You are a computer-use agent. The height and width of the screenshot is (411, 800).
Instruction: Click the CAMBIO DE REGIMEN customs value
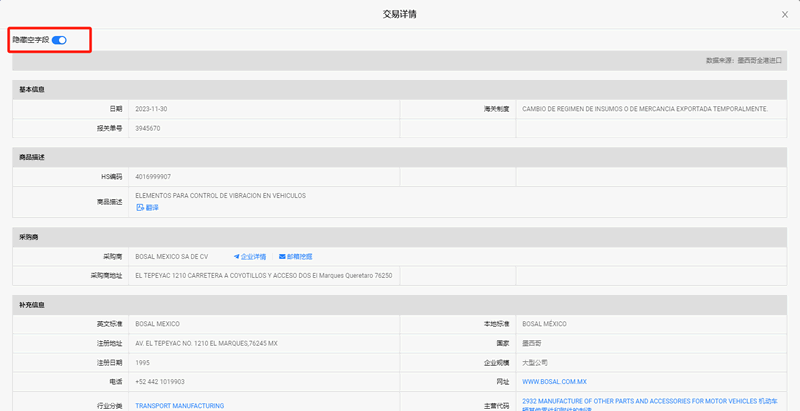point(645,109)
